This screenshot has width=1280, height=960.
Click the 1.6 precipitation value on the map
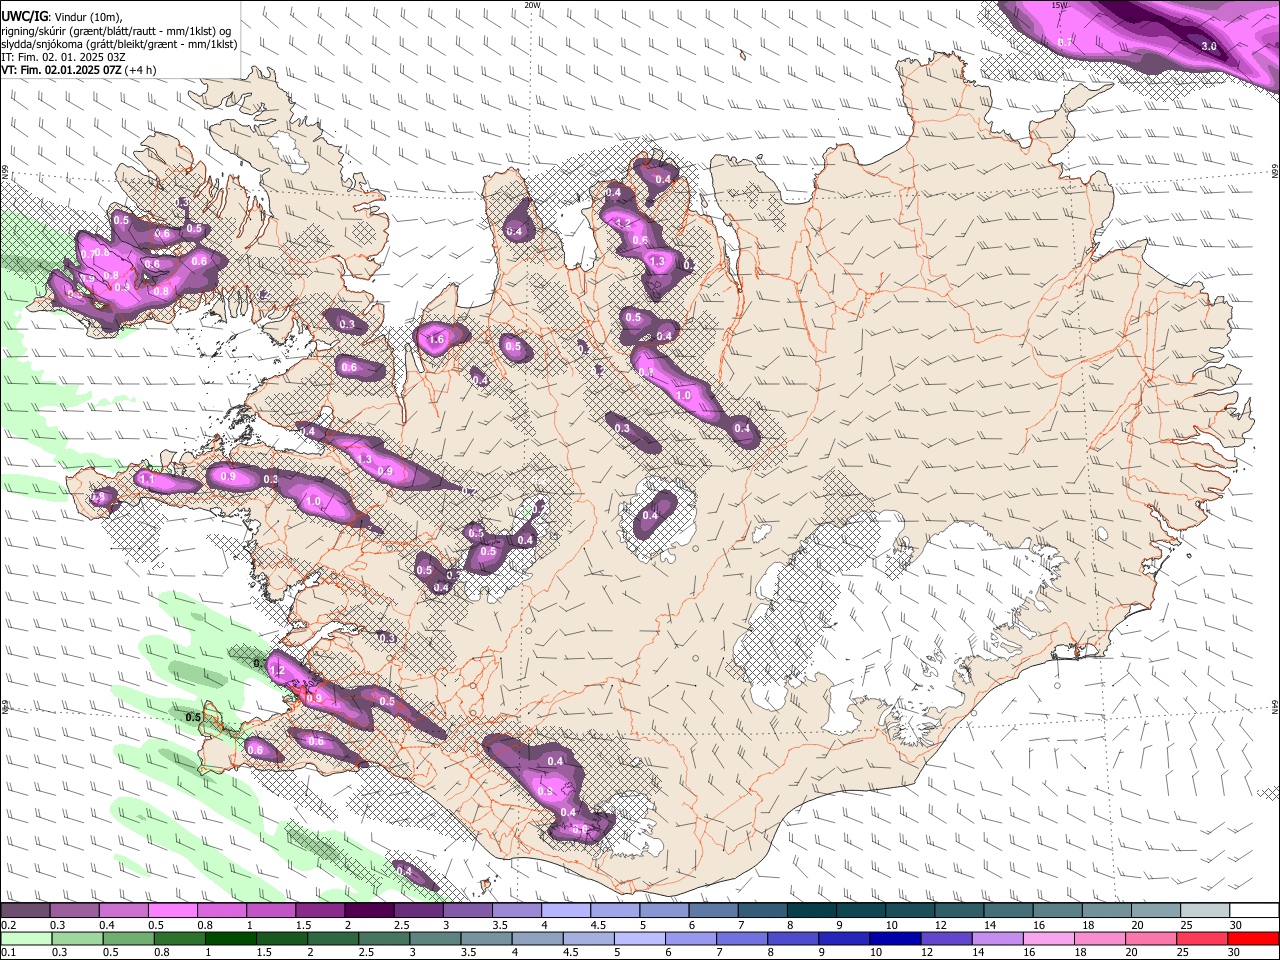436,340
